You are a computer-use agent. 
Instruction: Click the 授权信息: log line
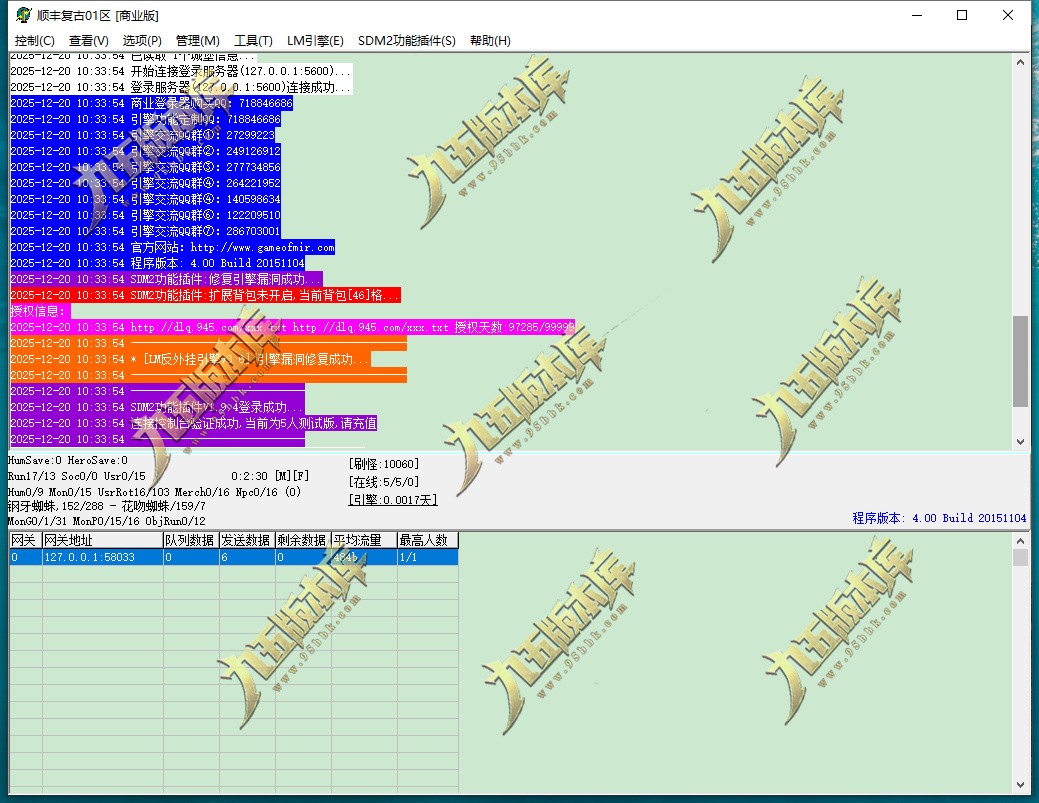[x=40, y=311]
